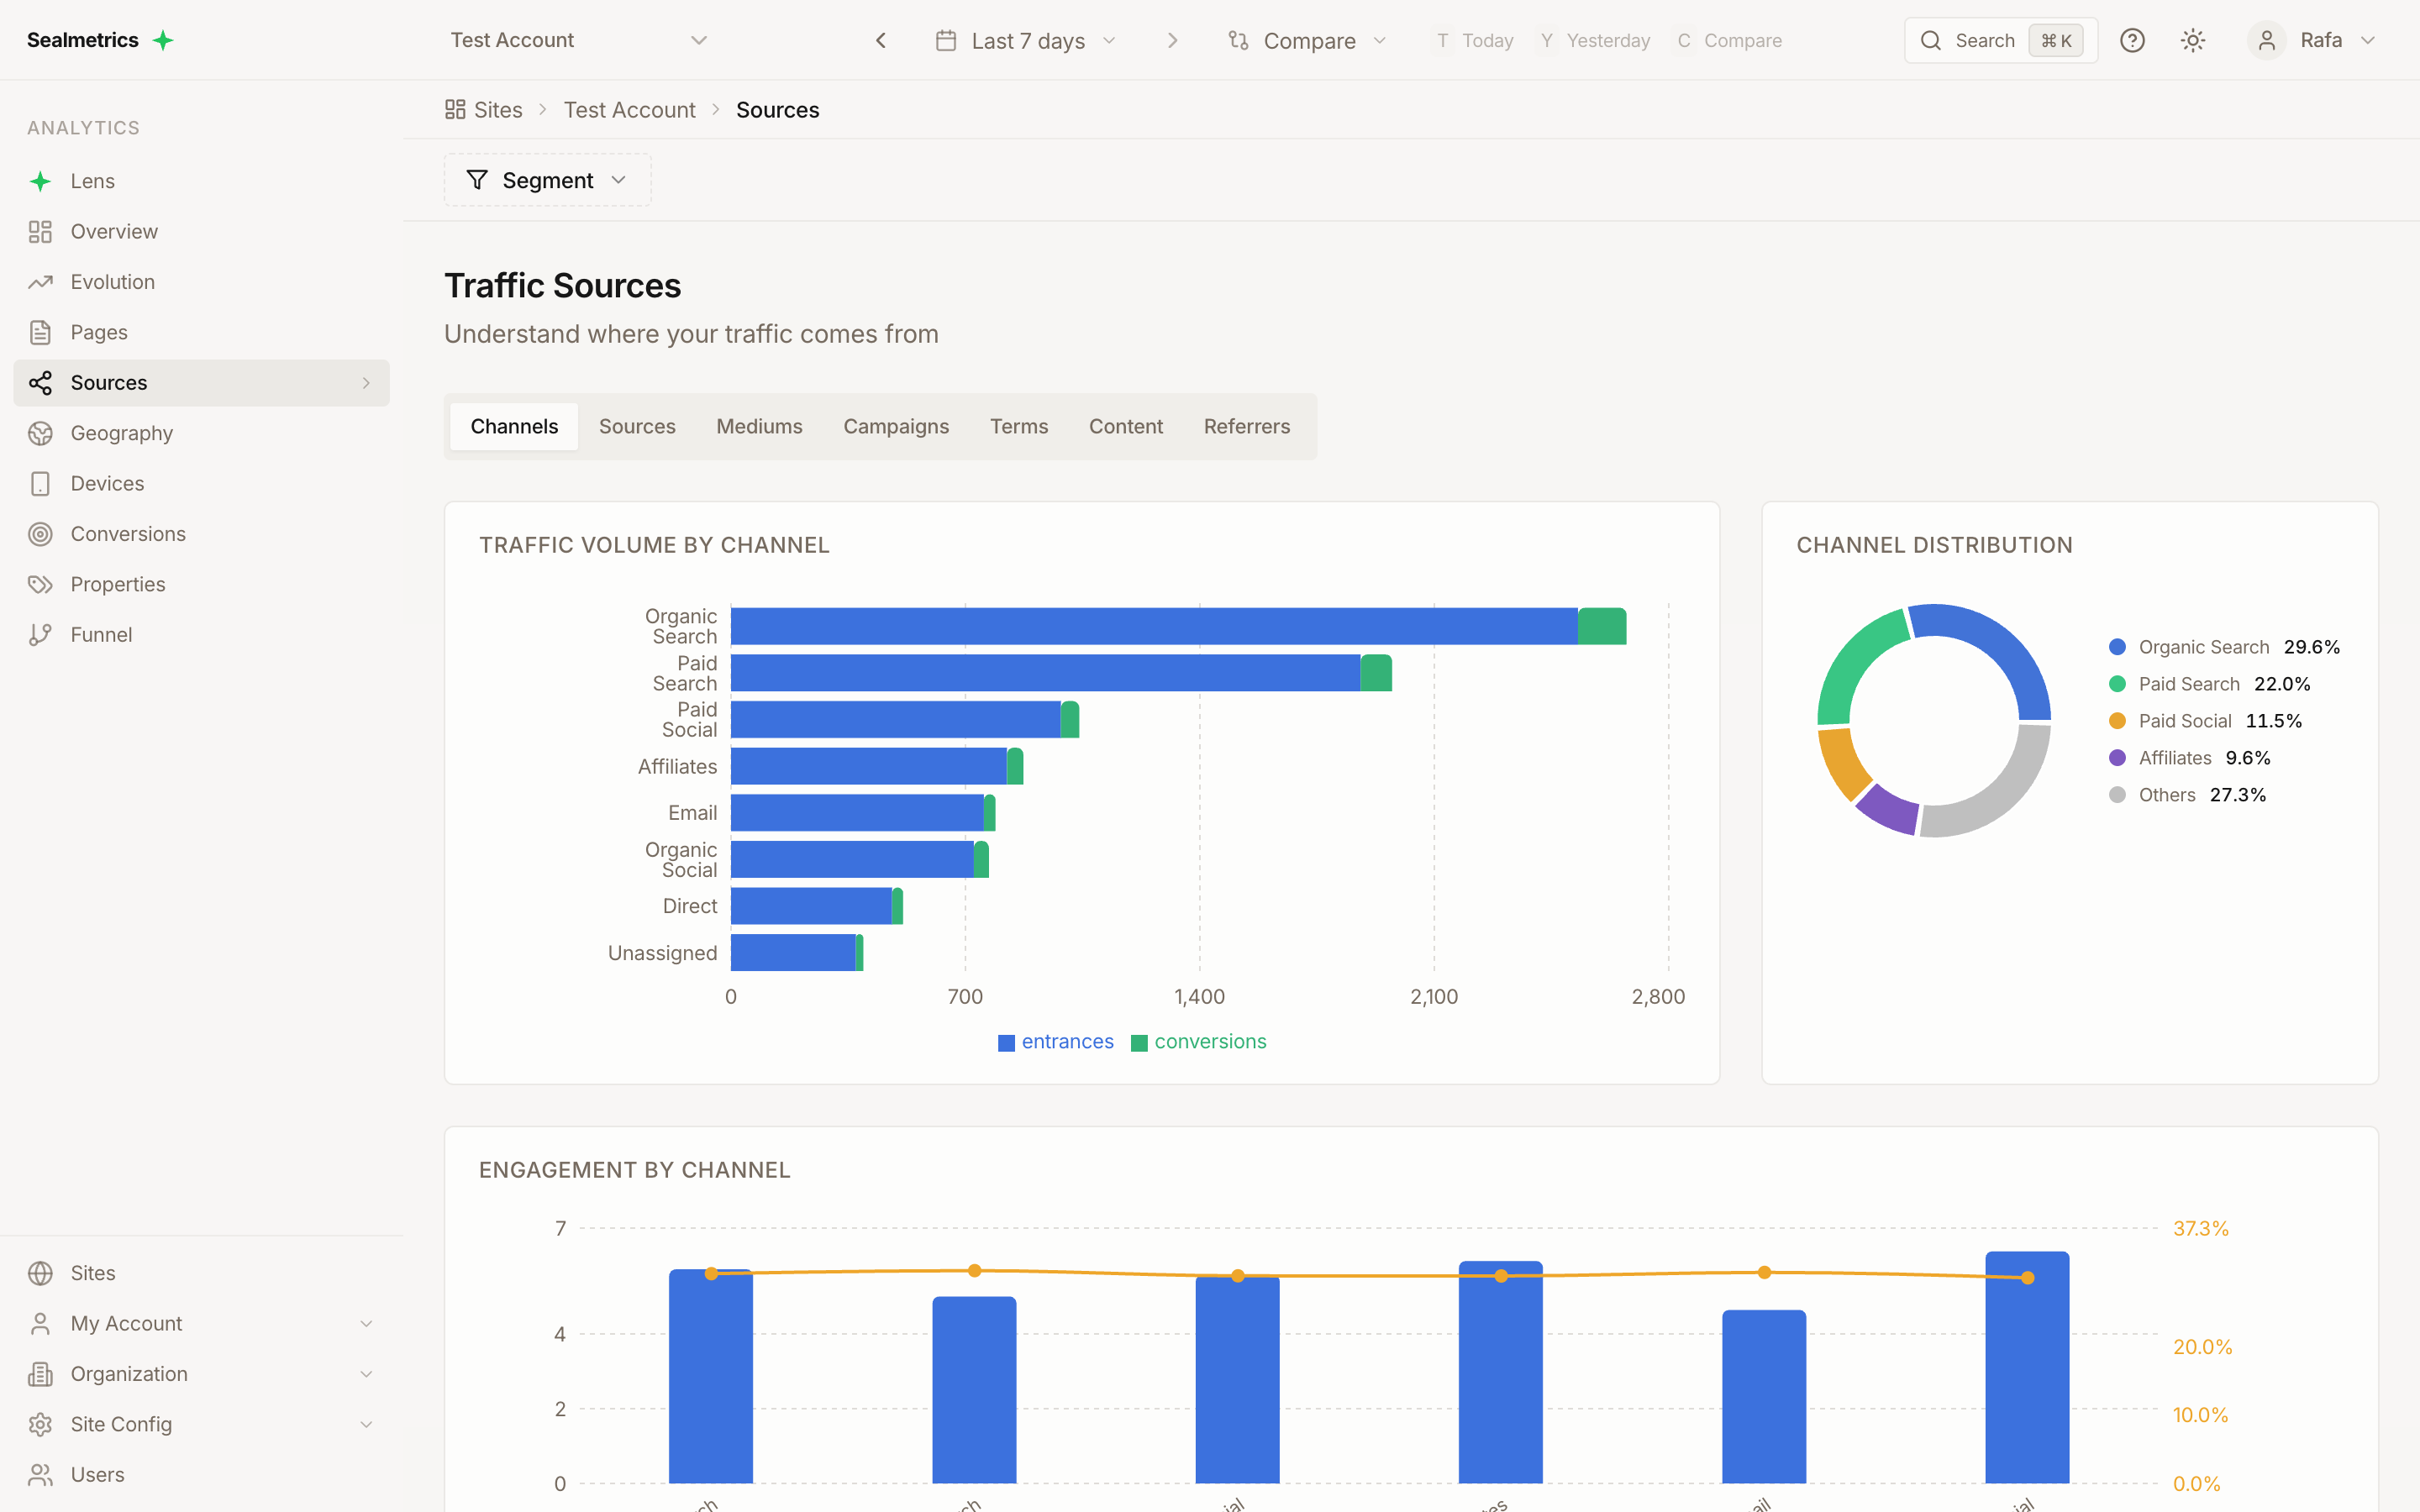The width and height of the screenshot is (2420, 1512).
Task: Go to previous date range arrow
Action: pos(881,40)
